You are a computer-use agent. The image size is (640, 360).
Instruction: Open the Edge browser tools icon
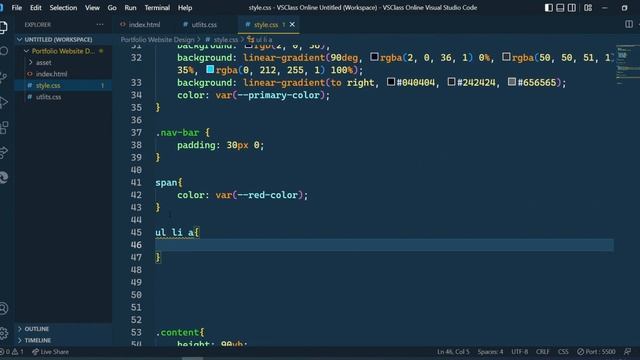point(4,178)
